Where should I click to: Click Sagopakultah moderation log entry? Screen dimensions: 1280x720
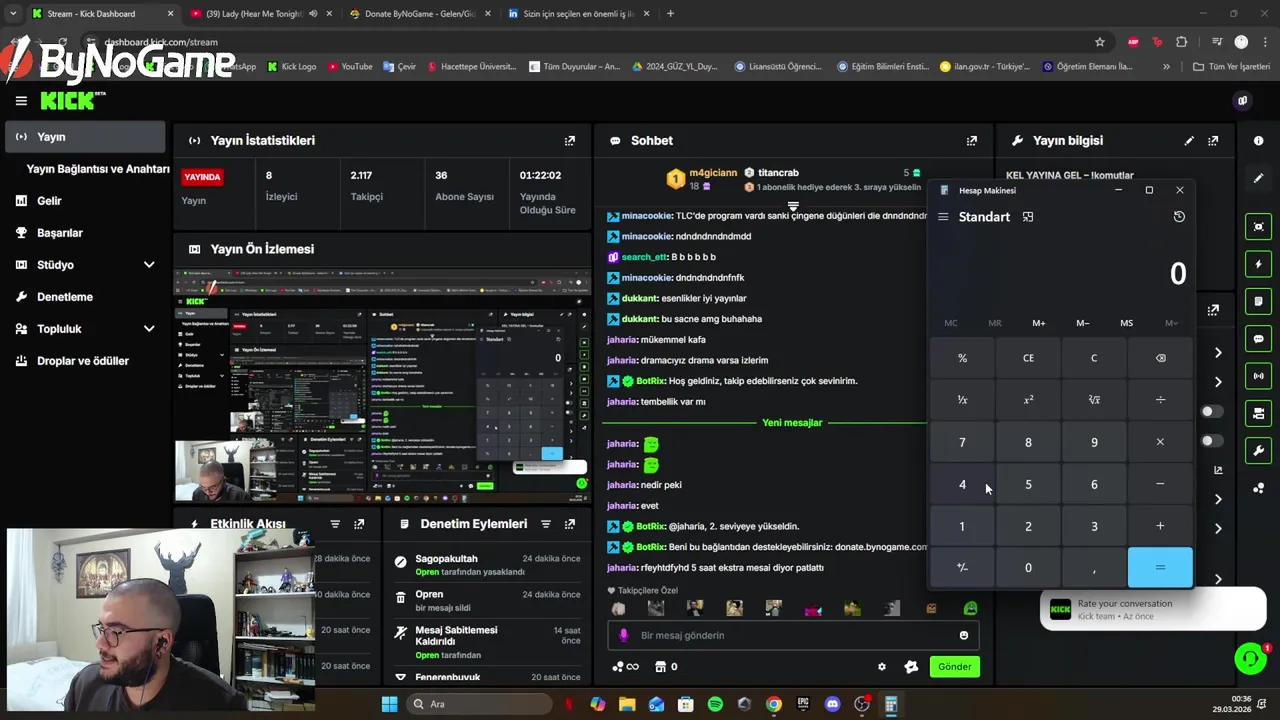(x=487, y=565)
